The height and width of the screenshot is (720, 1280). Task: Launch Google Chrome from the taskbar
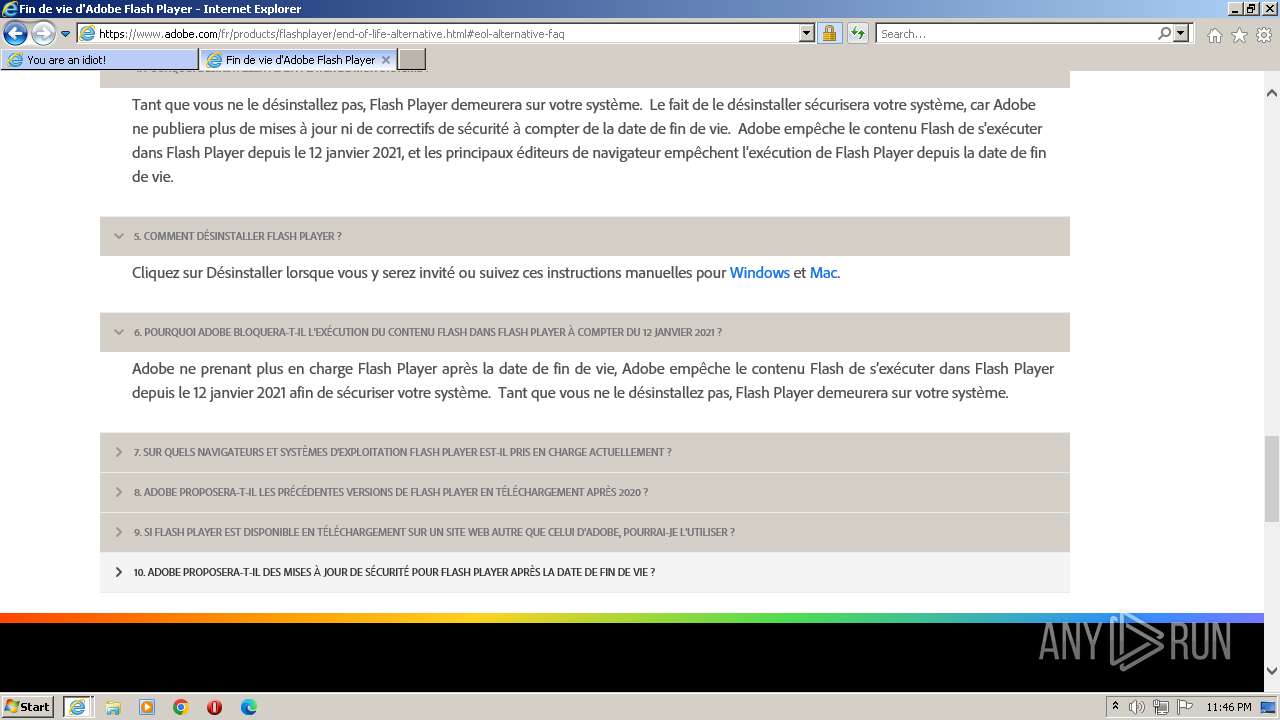181,707
